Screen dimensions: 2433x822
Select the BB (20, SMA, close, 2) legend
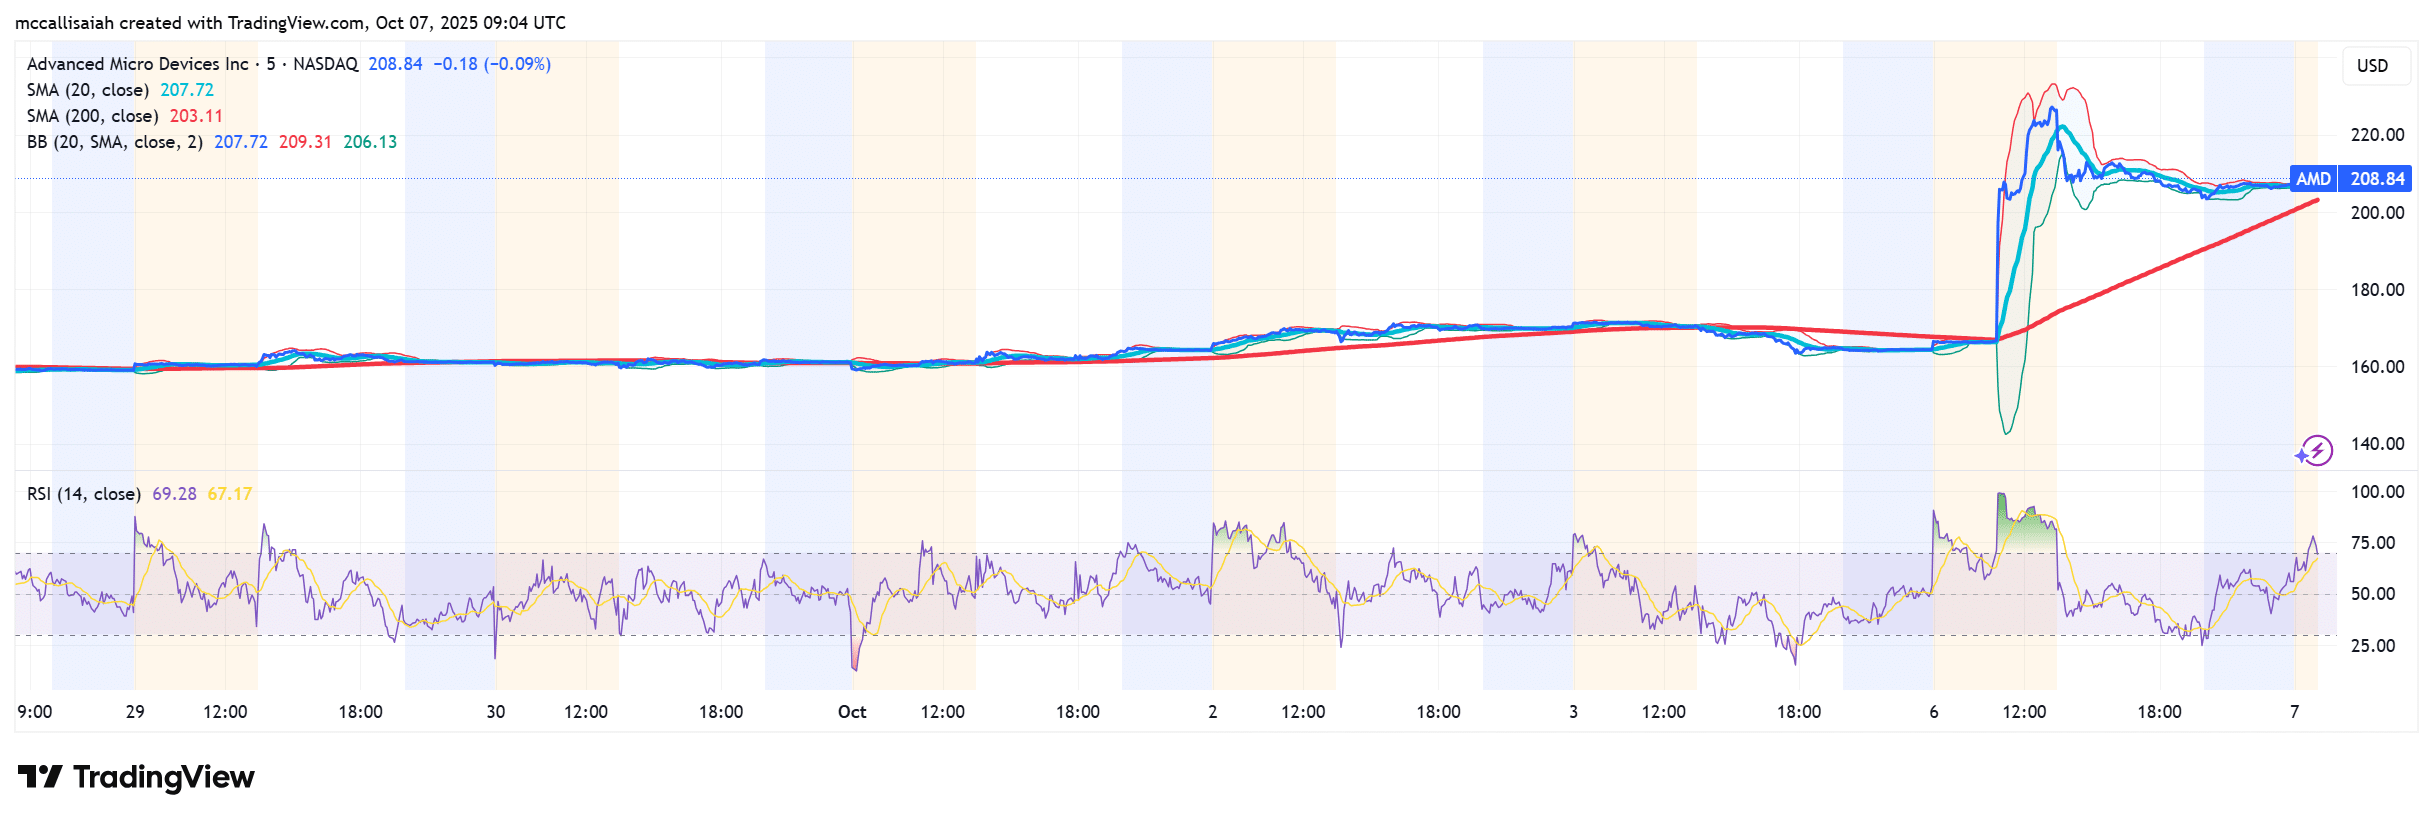tap(114, 142)
